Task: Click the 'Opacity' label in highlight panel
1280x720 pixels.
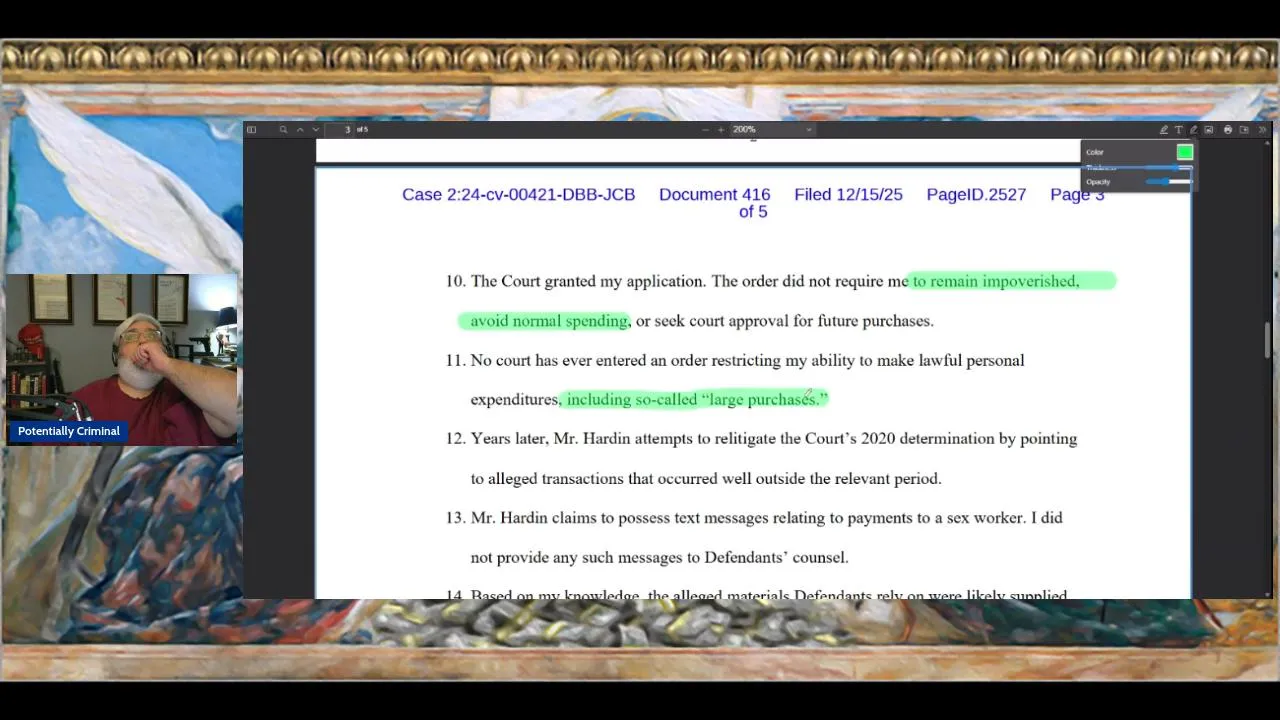Action: coord(1098,182)
